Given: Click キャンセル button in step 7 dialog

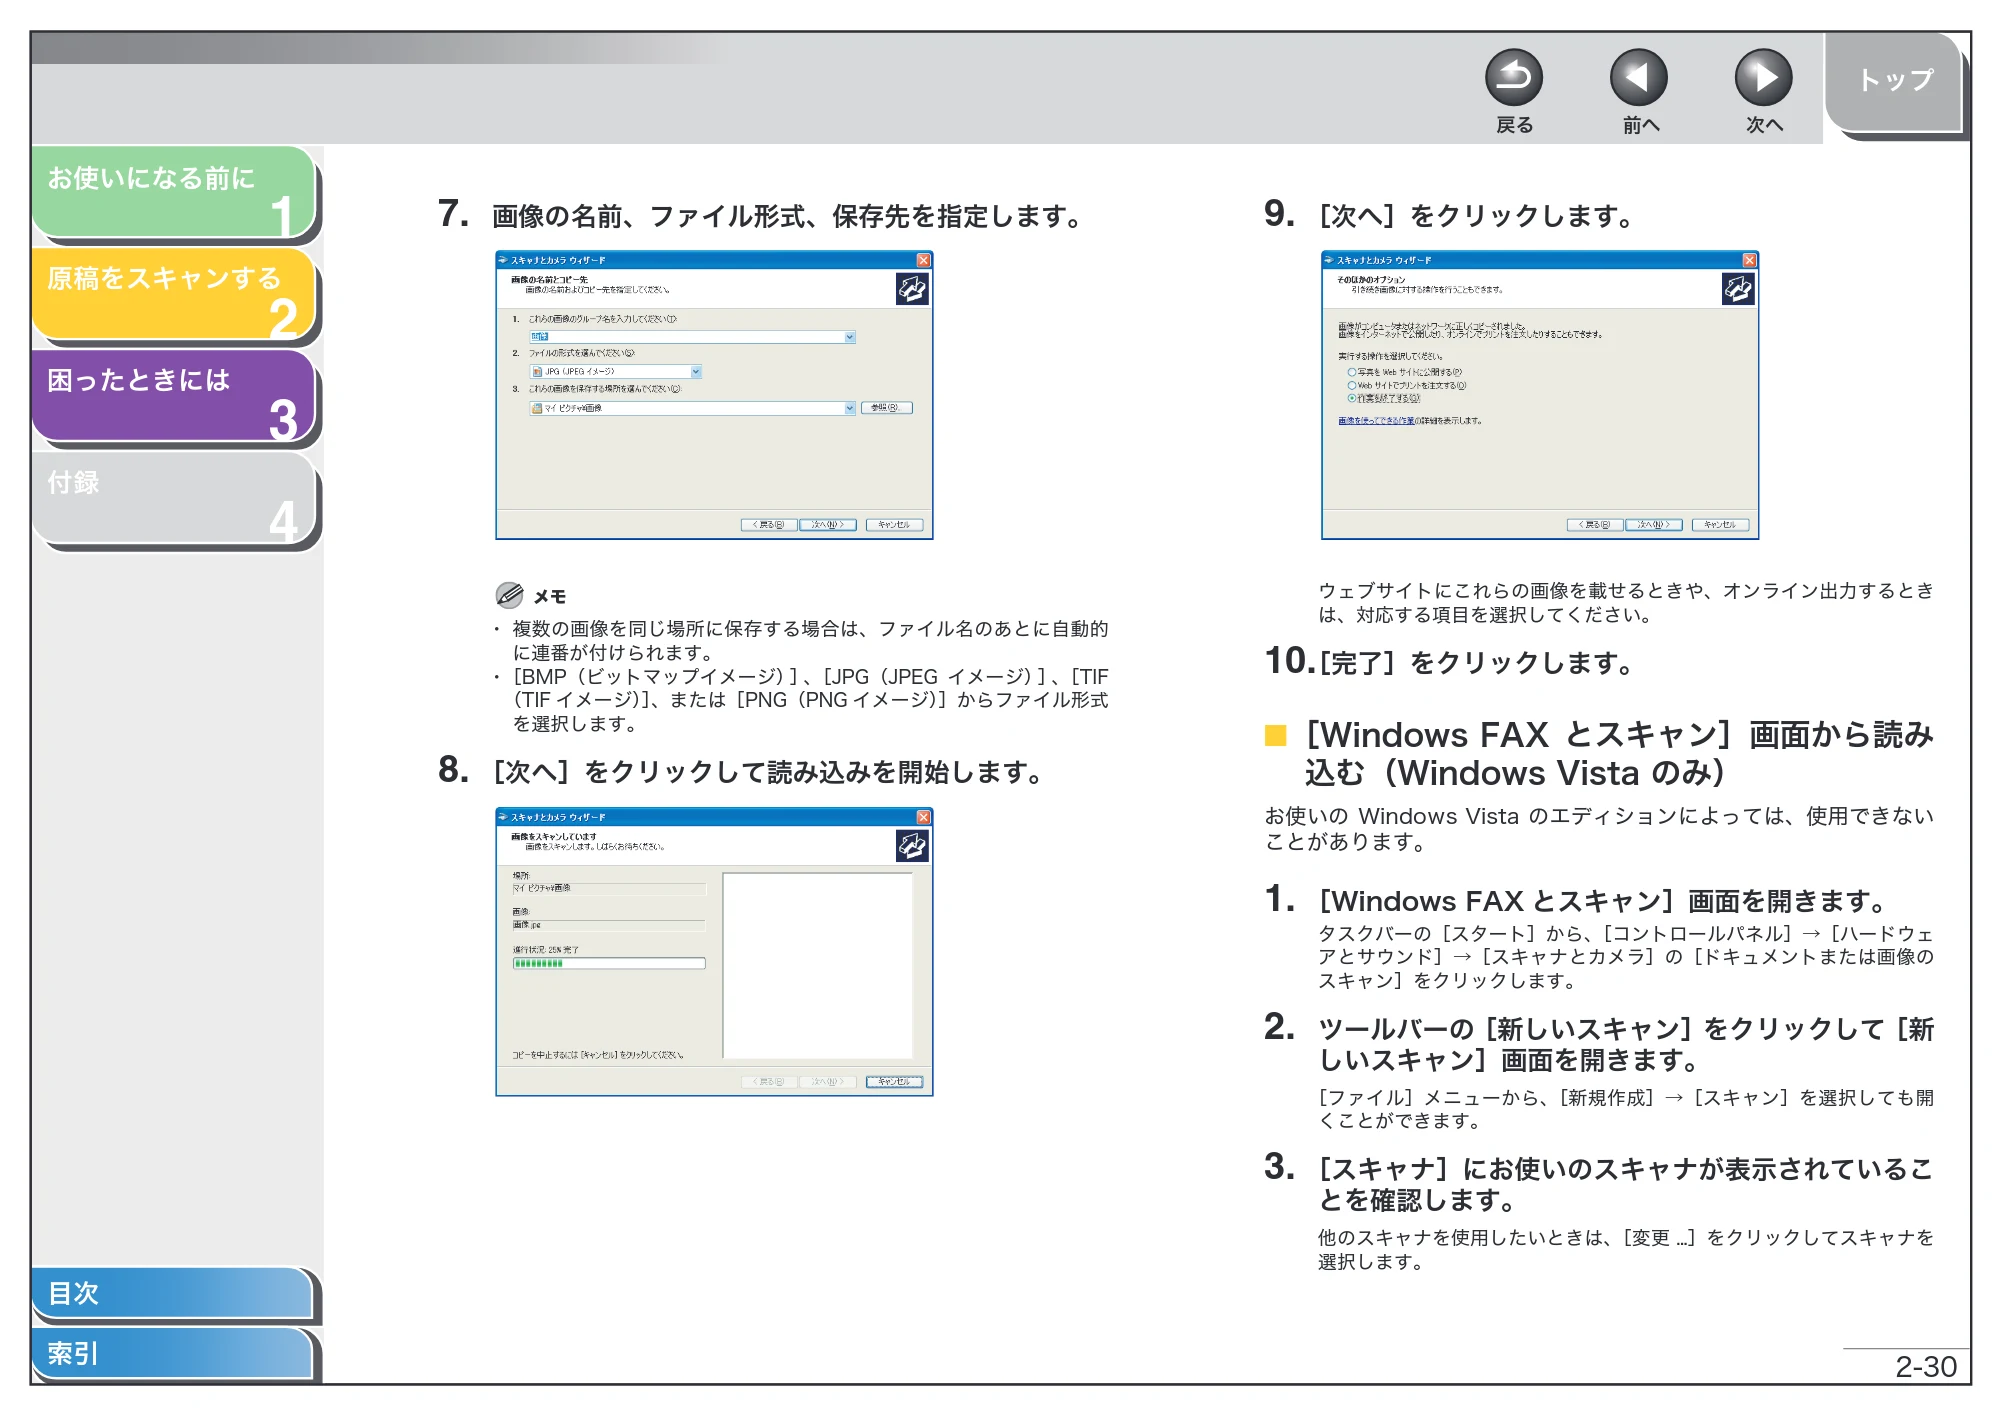Looking at the screenshot, I should (894, 525).
